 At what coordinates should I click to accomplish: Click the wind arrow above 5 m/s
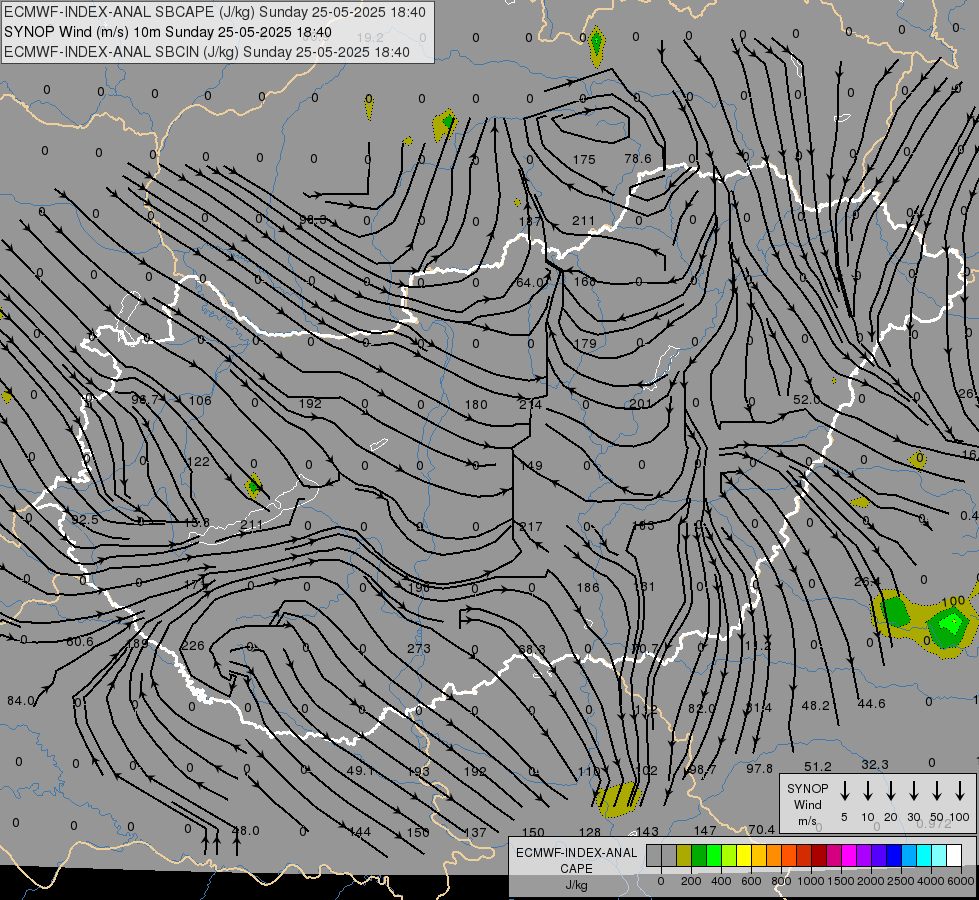[x=844, y=791]
